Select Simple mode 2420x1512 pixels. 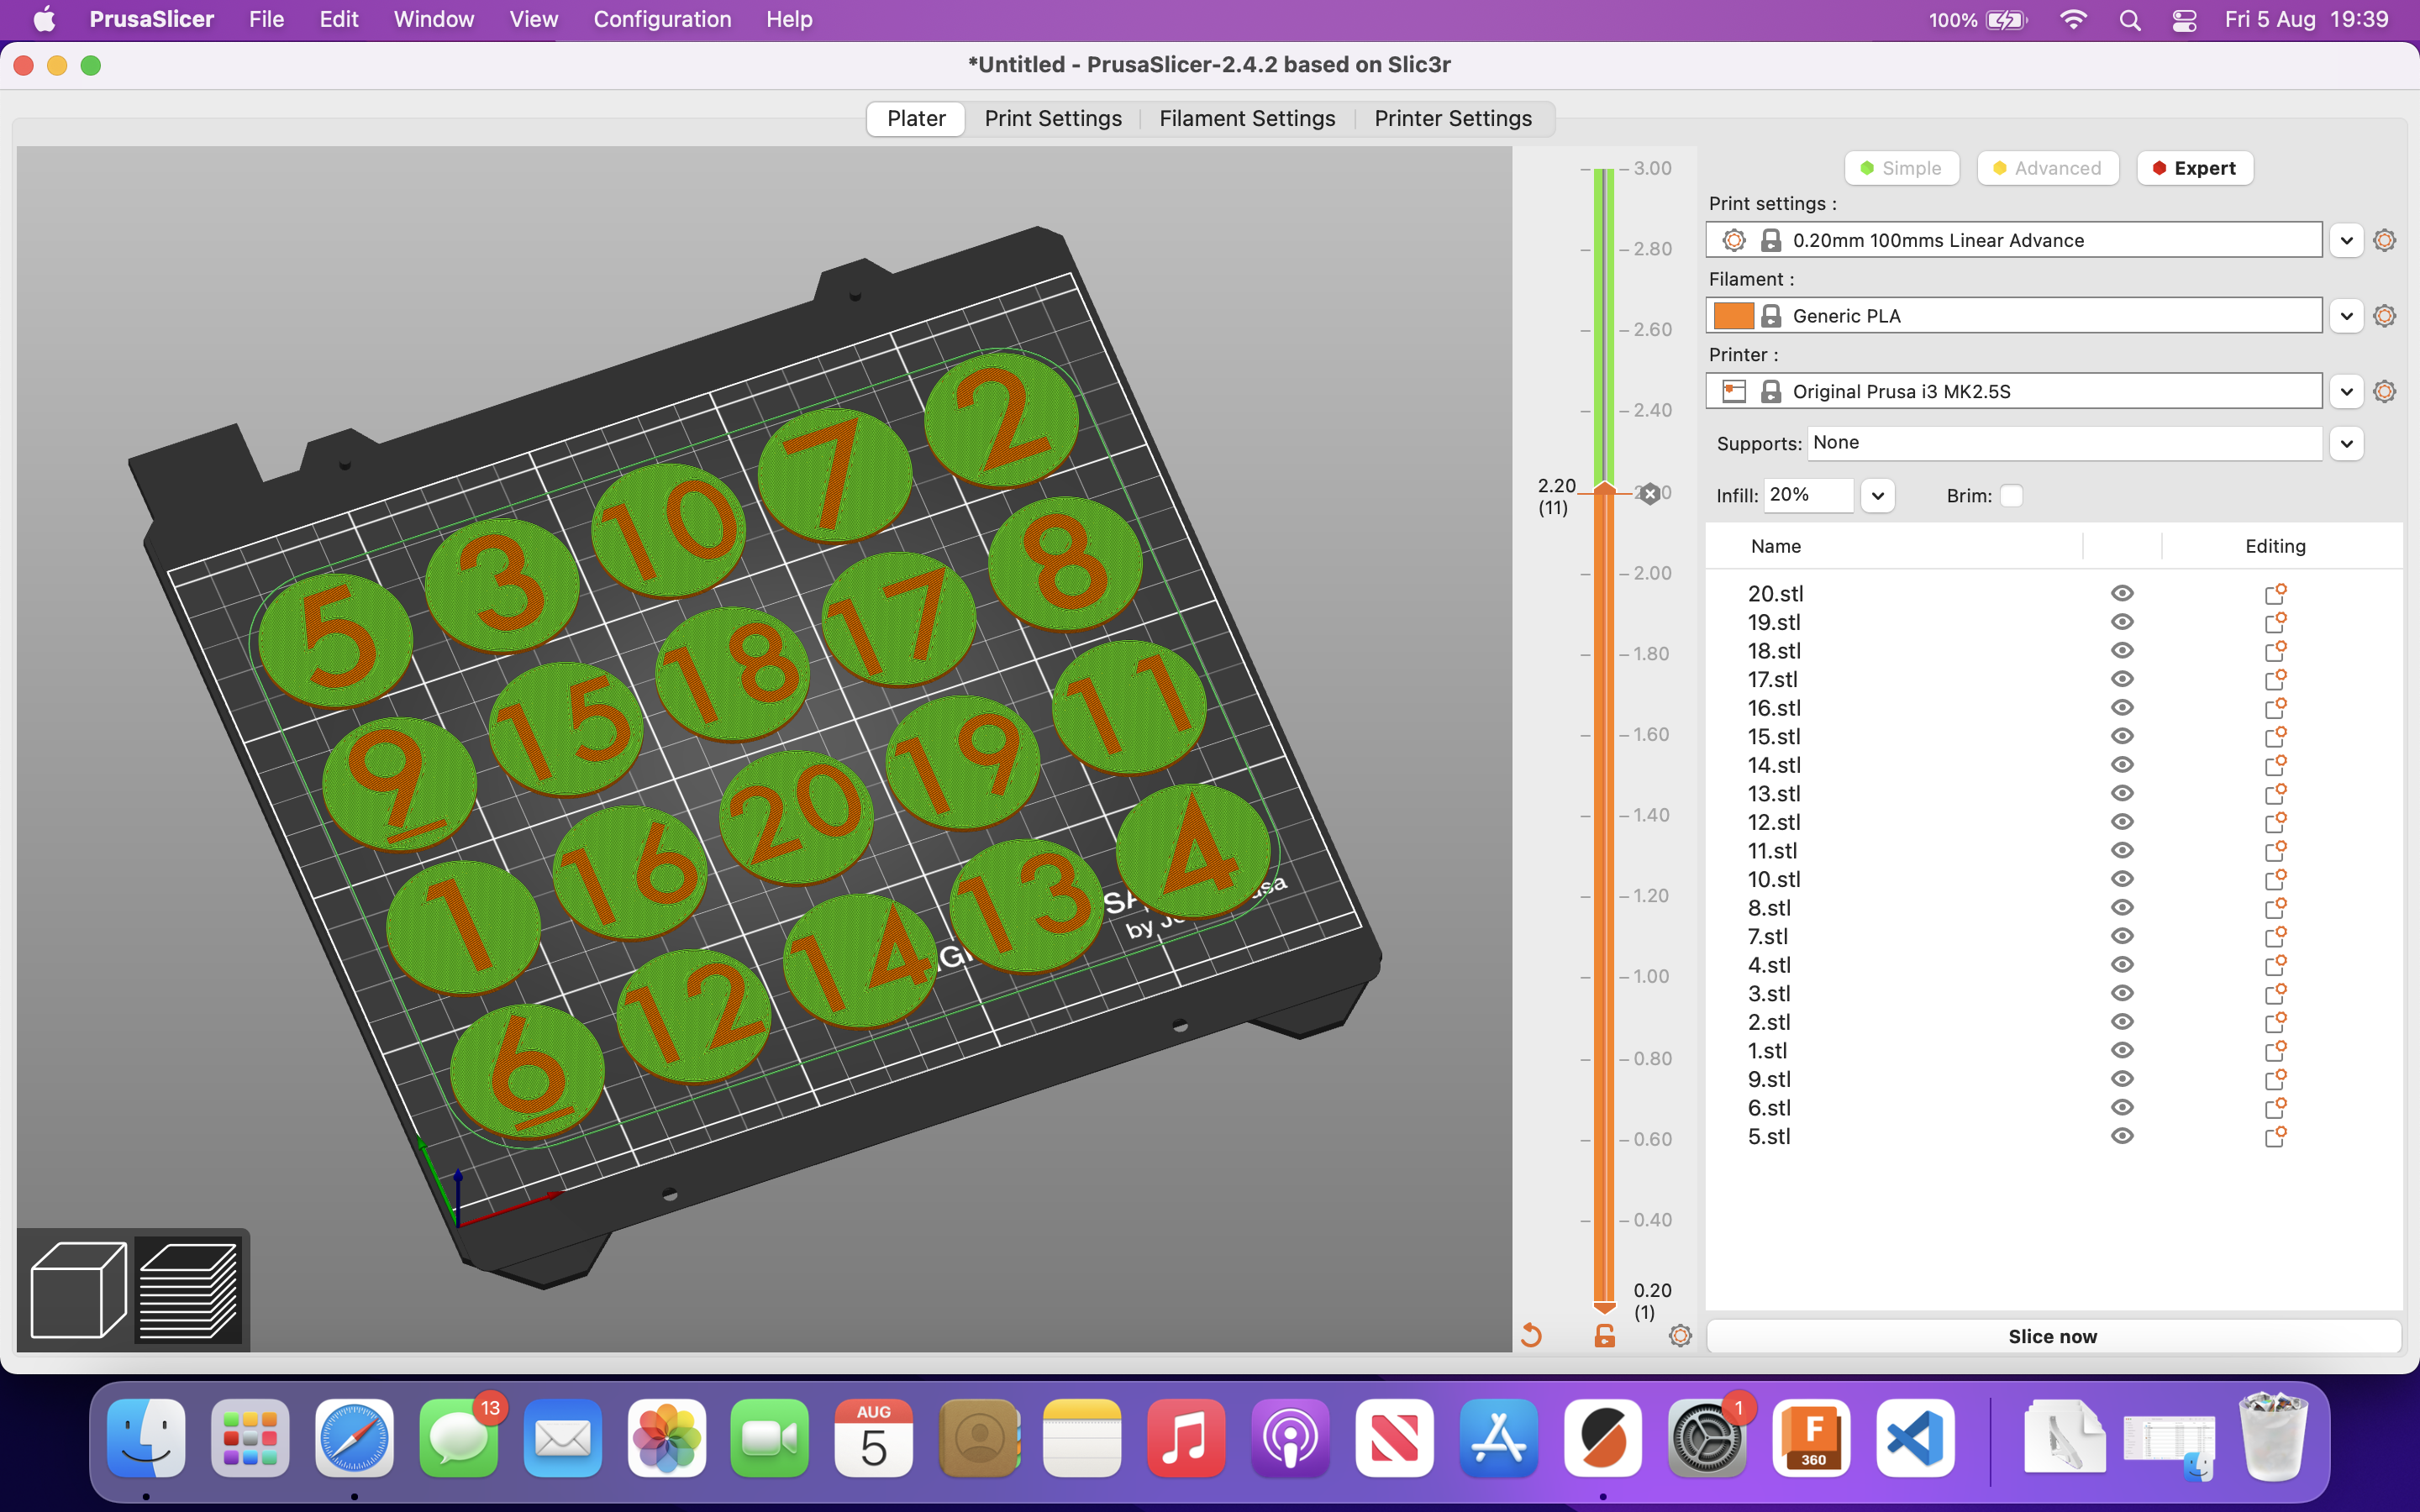click(x=1901, y=168)
